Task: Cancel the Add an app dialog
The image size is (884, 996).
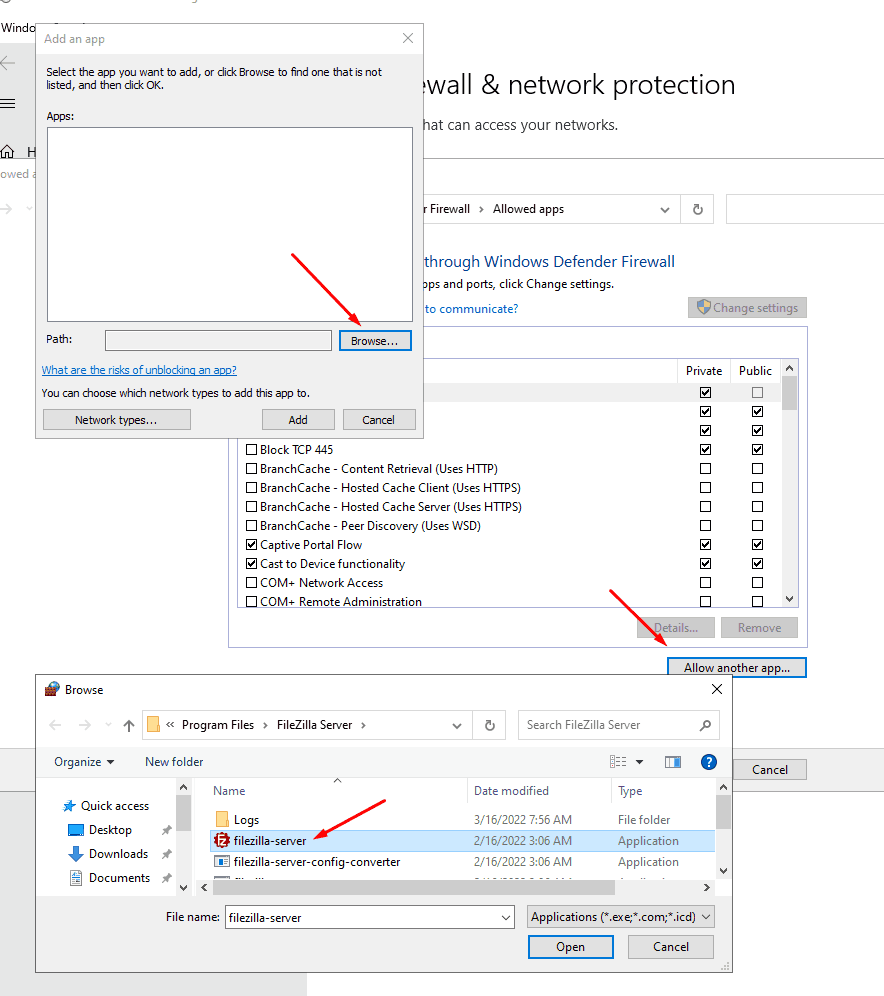Action: (378, 420)
